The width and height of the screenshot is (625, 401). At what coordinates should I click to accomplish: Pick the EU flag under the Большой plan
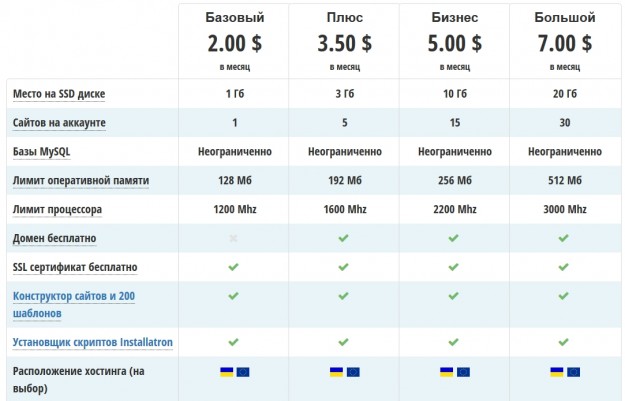click(x=572, y=372)
